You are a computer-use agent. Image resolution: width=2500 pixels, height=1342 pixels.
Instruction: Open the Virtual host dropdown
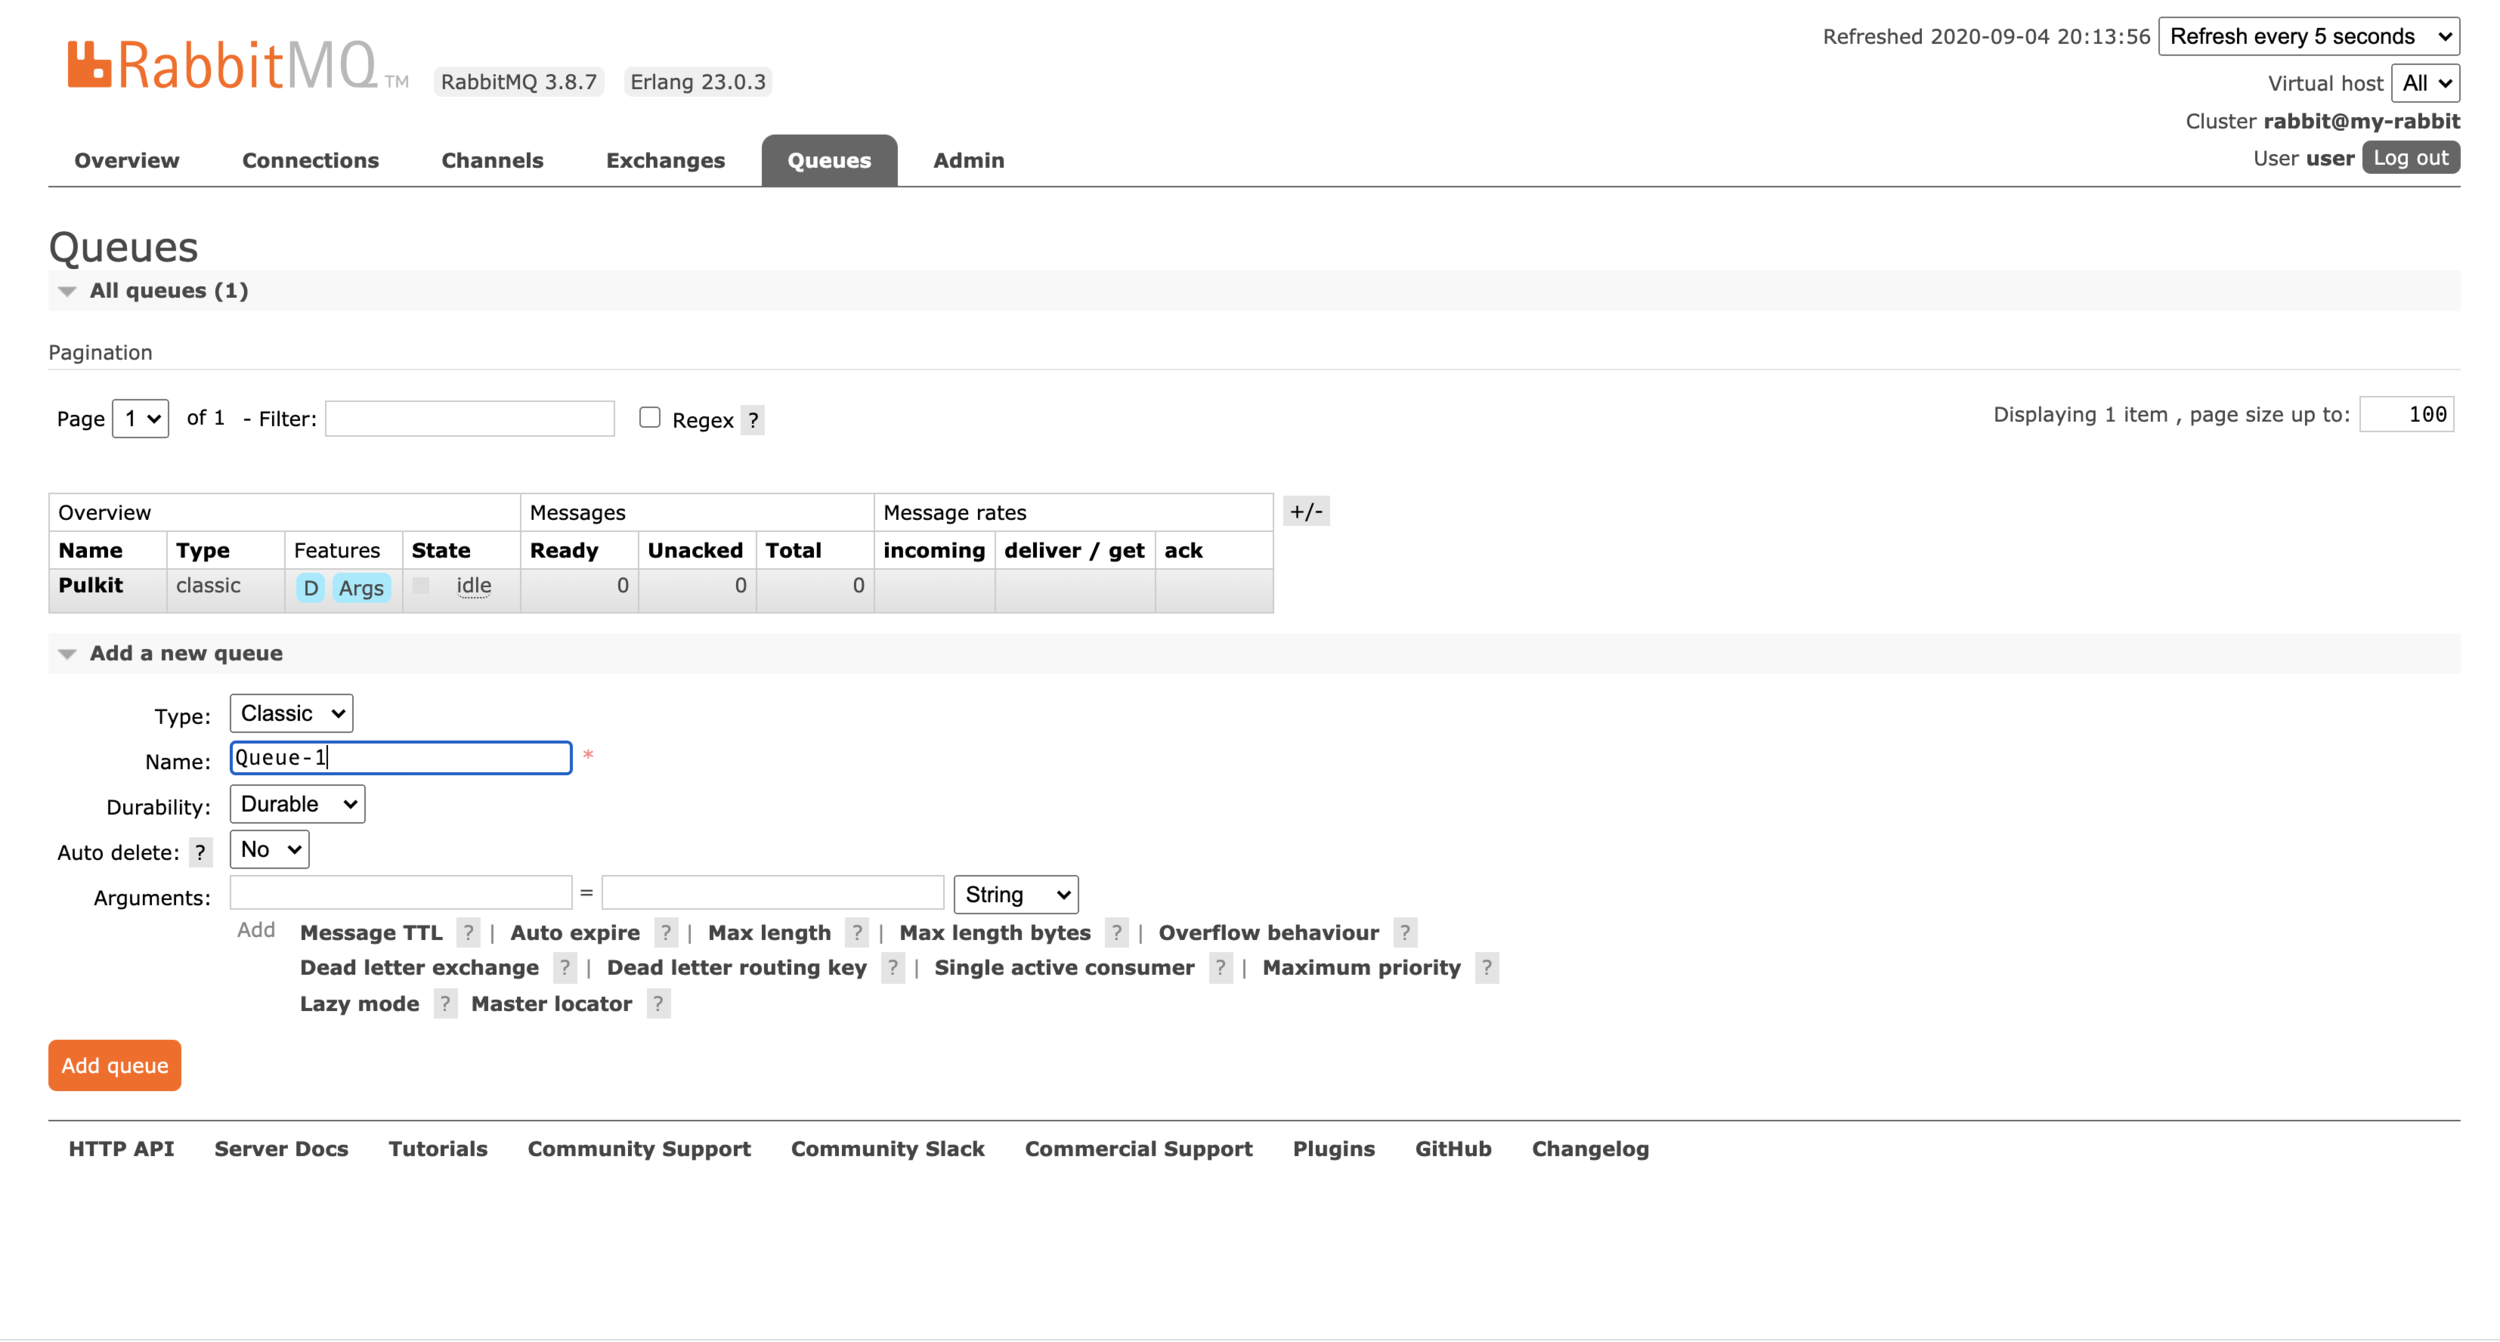[2425, 83]
